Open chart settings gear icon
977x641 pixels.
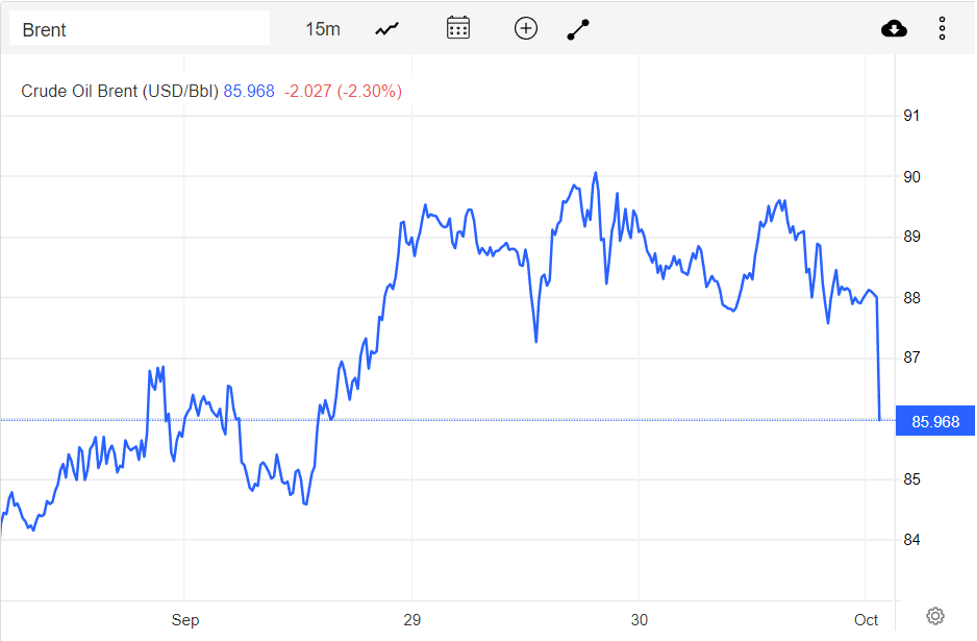[935, 615]
